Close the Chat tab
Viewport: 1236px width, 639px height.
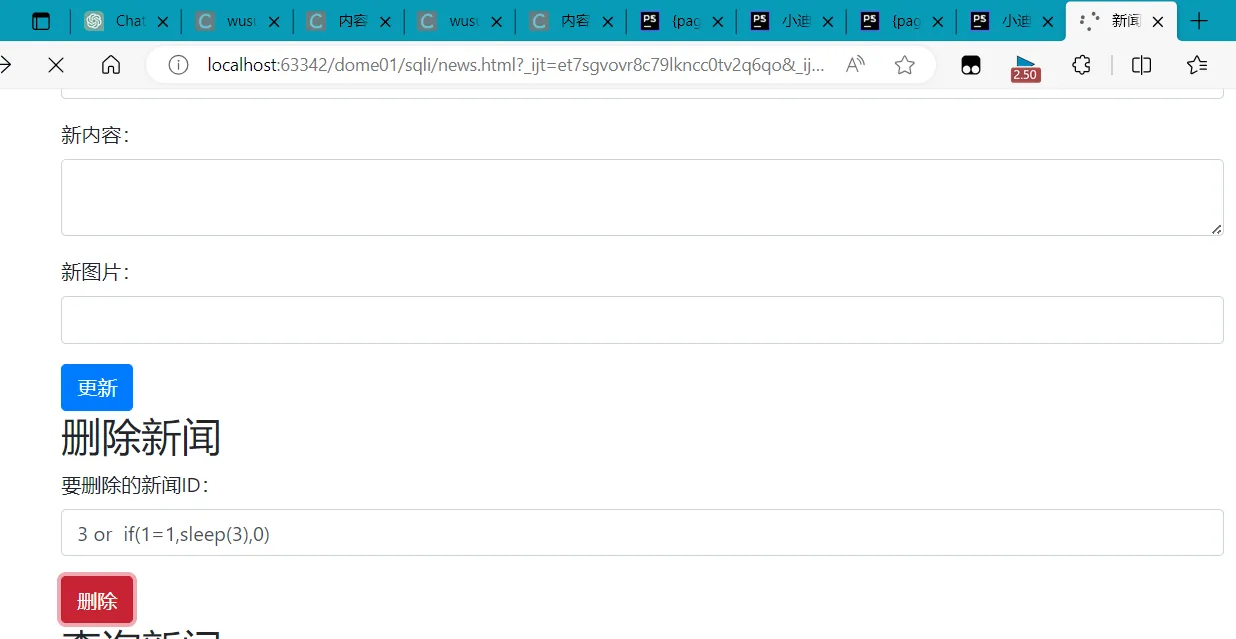163,21
